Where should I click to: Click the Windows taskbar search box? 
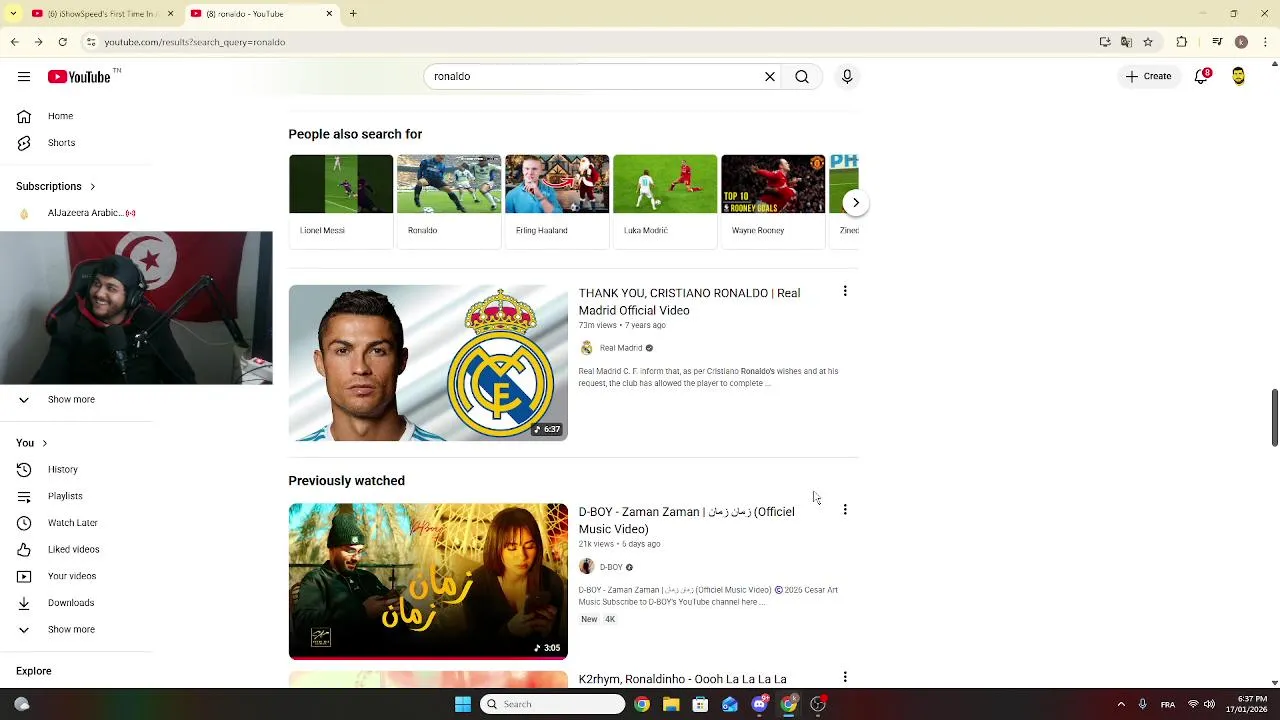tap(553, 704)
